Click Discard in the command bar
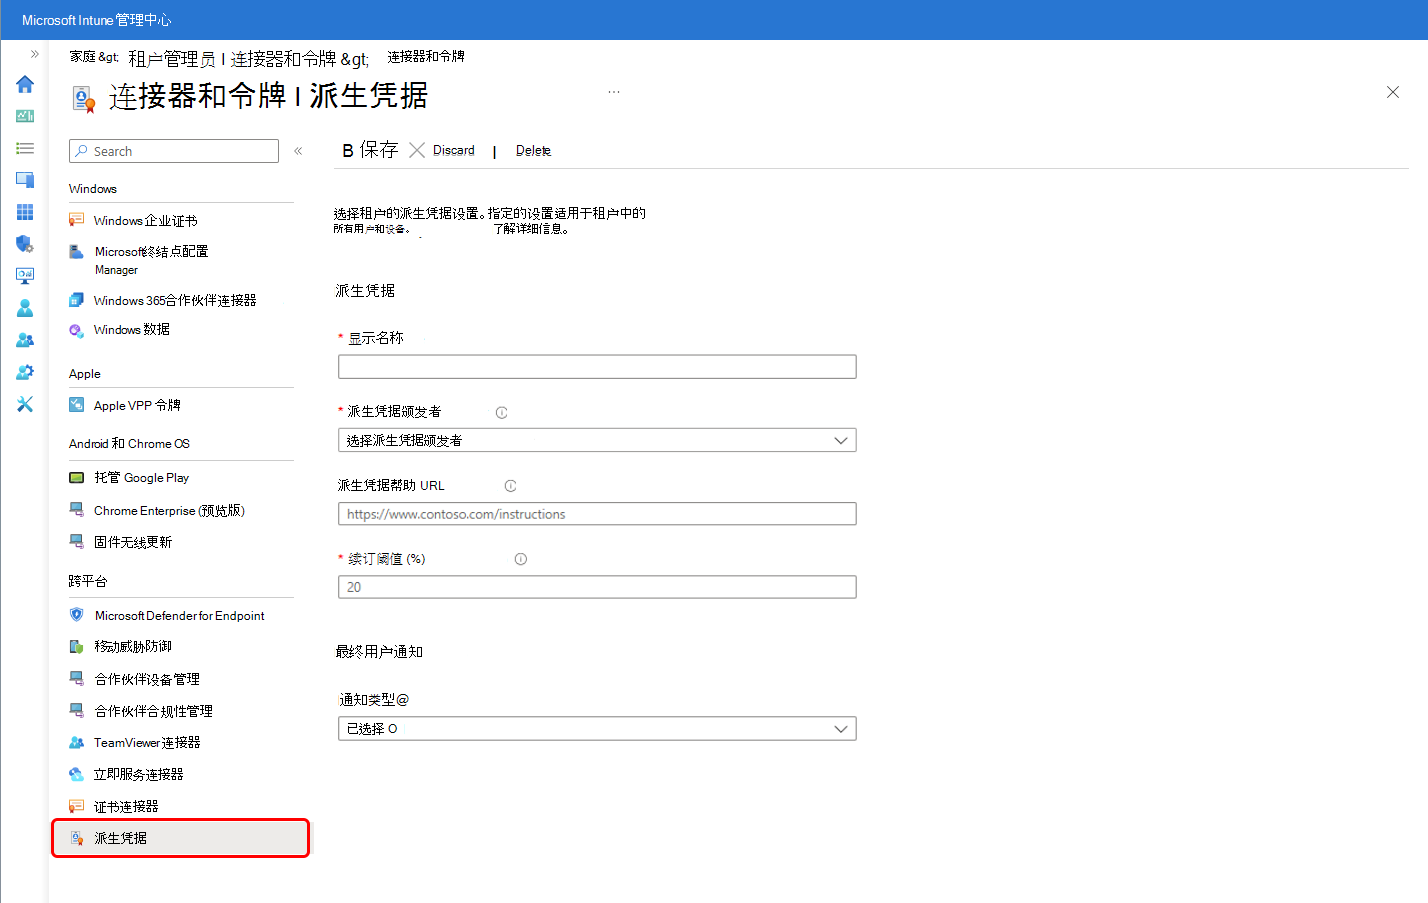The image size is (1428, 903). (x=442, y=150)
